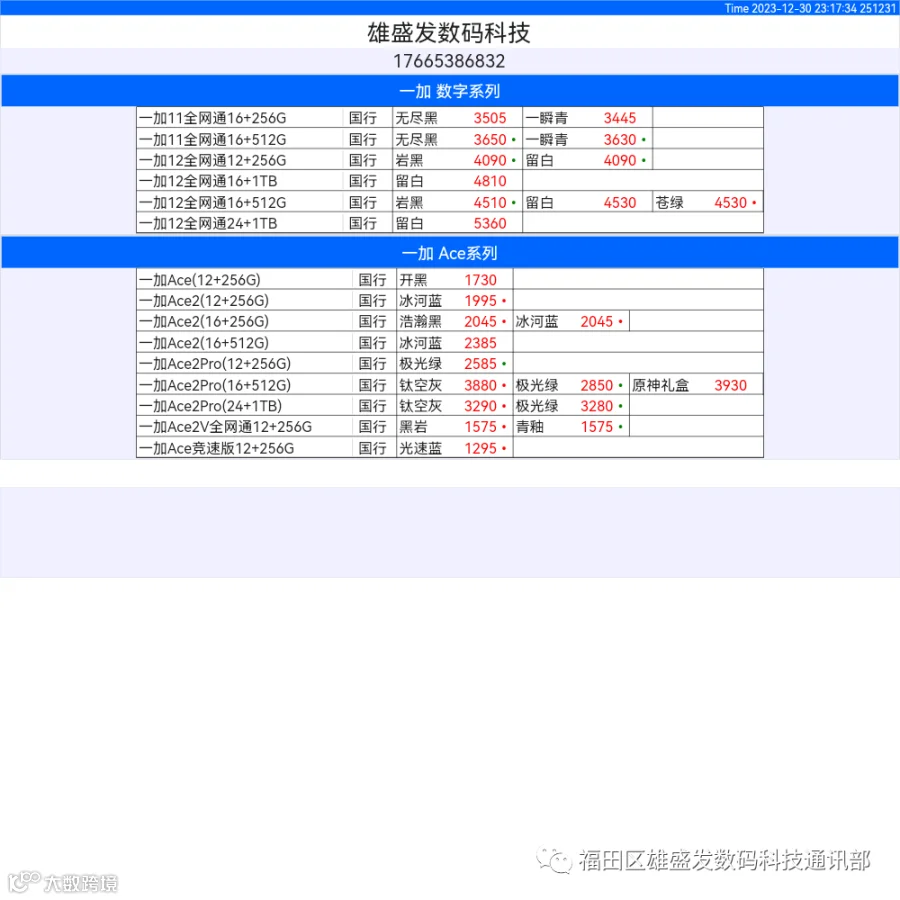Click 1575 price beside 青釉
Screen dimensions: 900x900
pos(597,426)
